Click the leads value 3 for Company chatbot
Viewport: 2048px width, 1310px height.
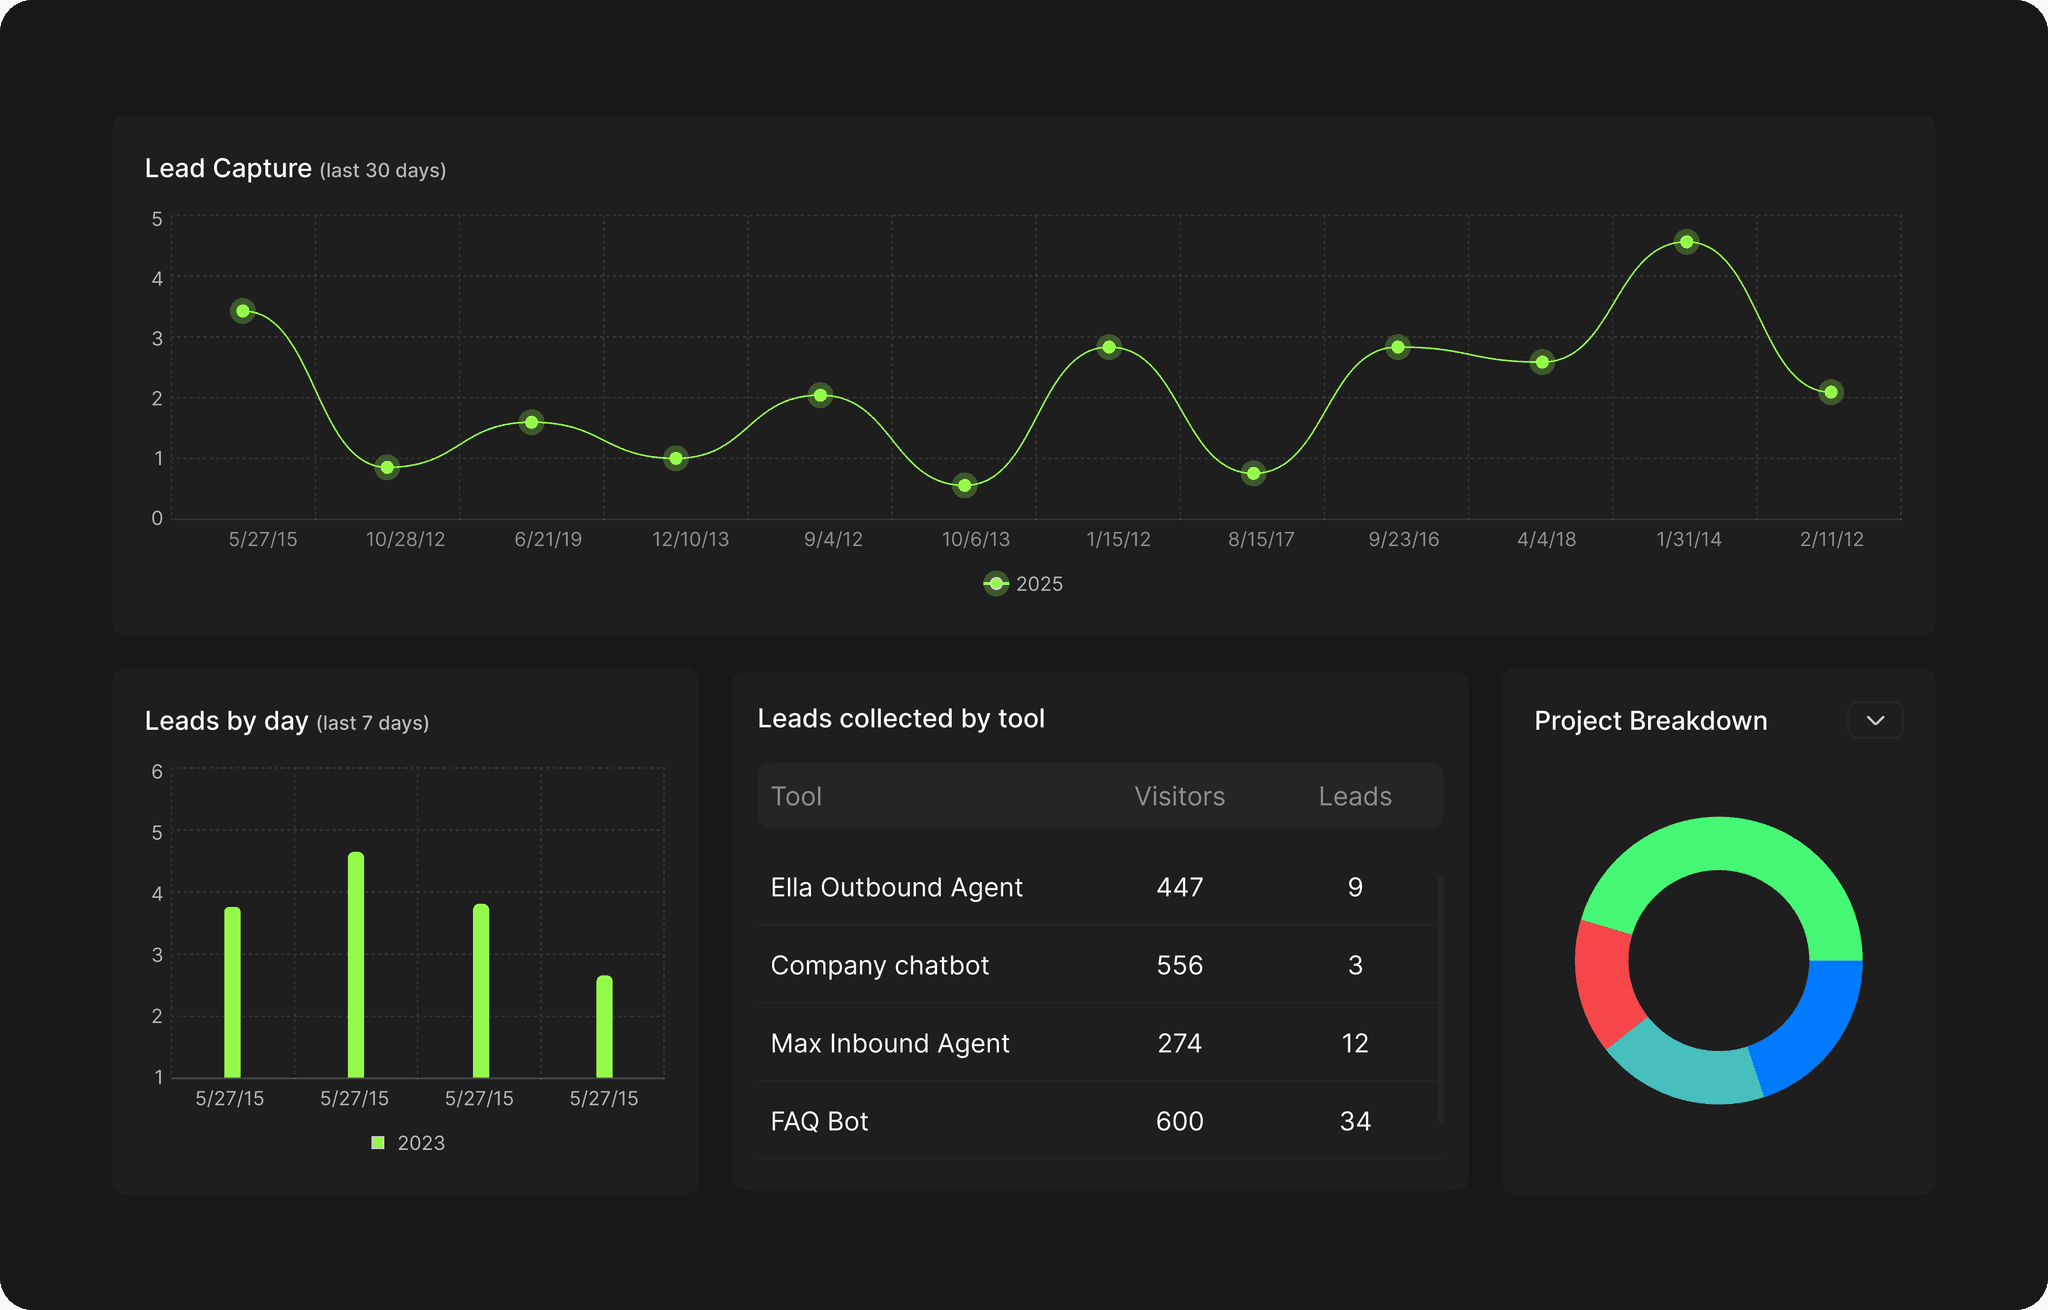(1355, 965)
